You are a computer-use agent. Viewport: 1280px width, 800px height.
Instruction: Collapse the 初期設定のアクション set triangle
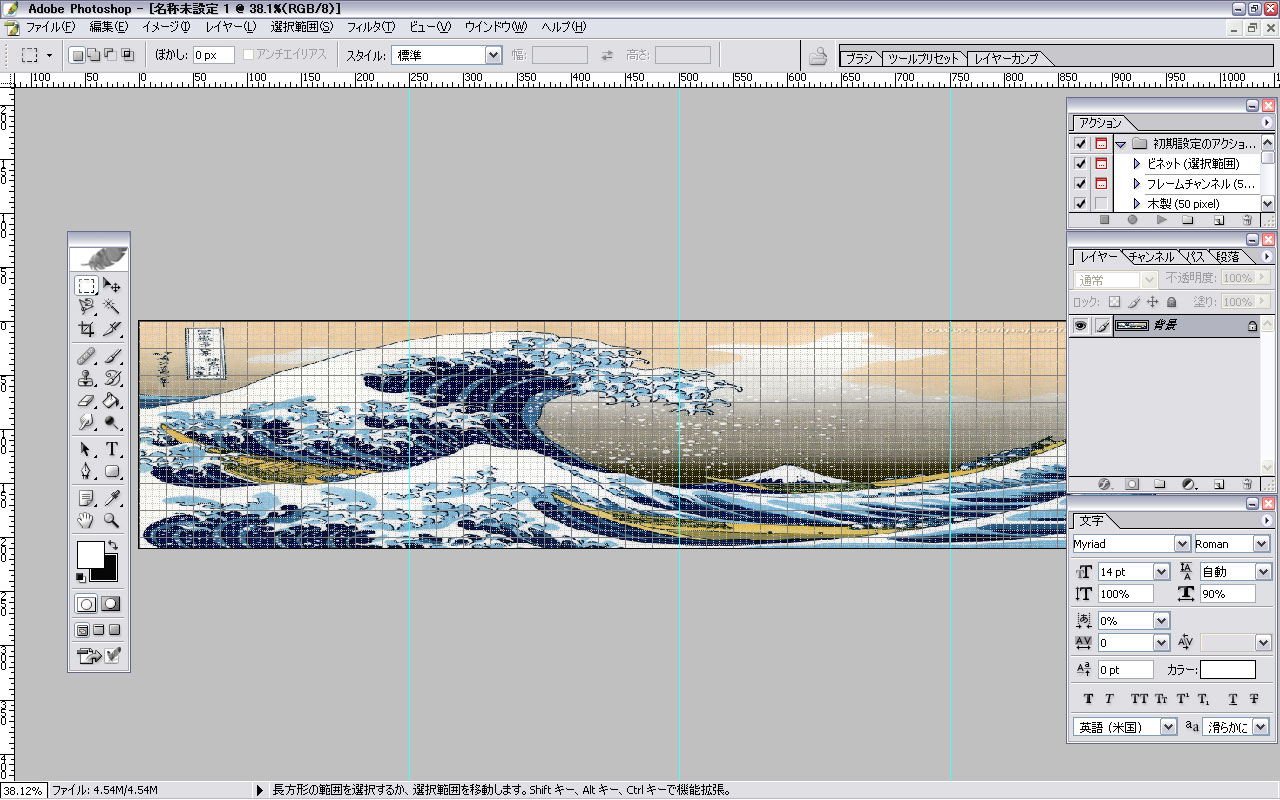tap(1121, 144)
